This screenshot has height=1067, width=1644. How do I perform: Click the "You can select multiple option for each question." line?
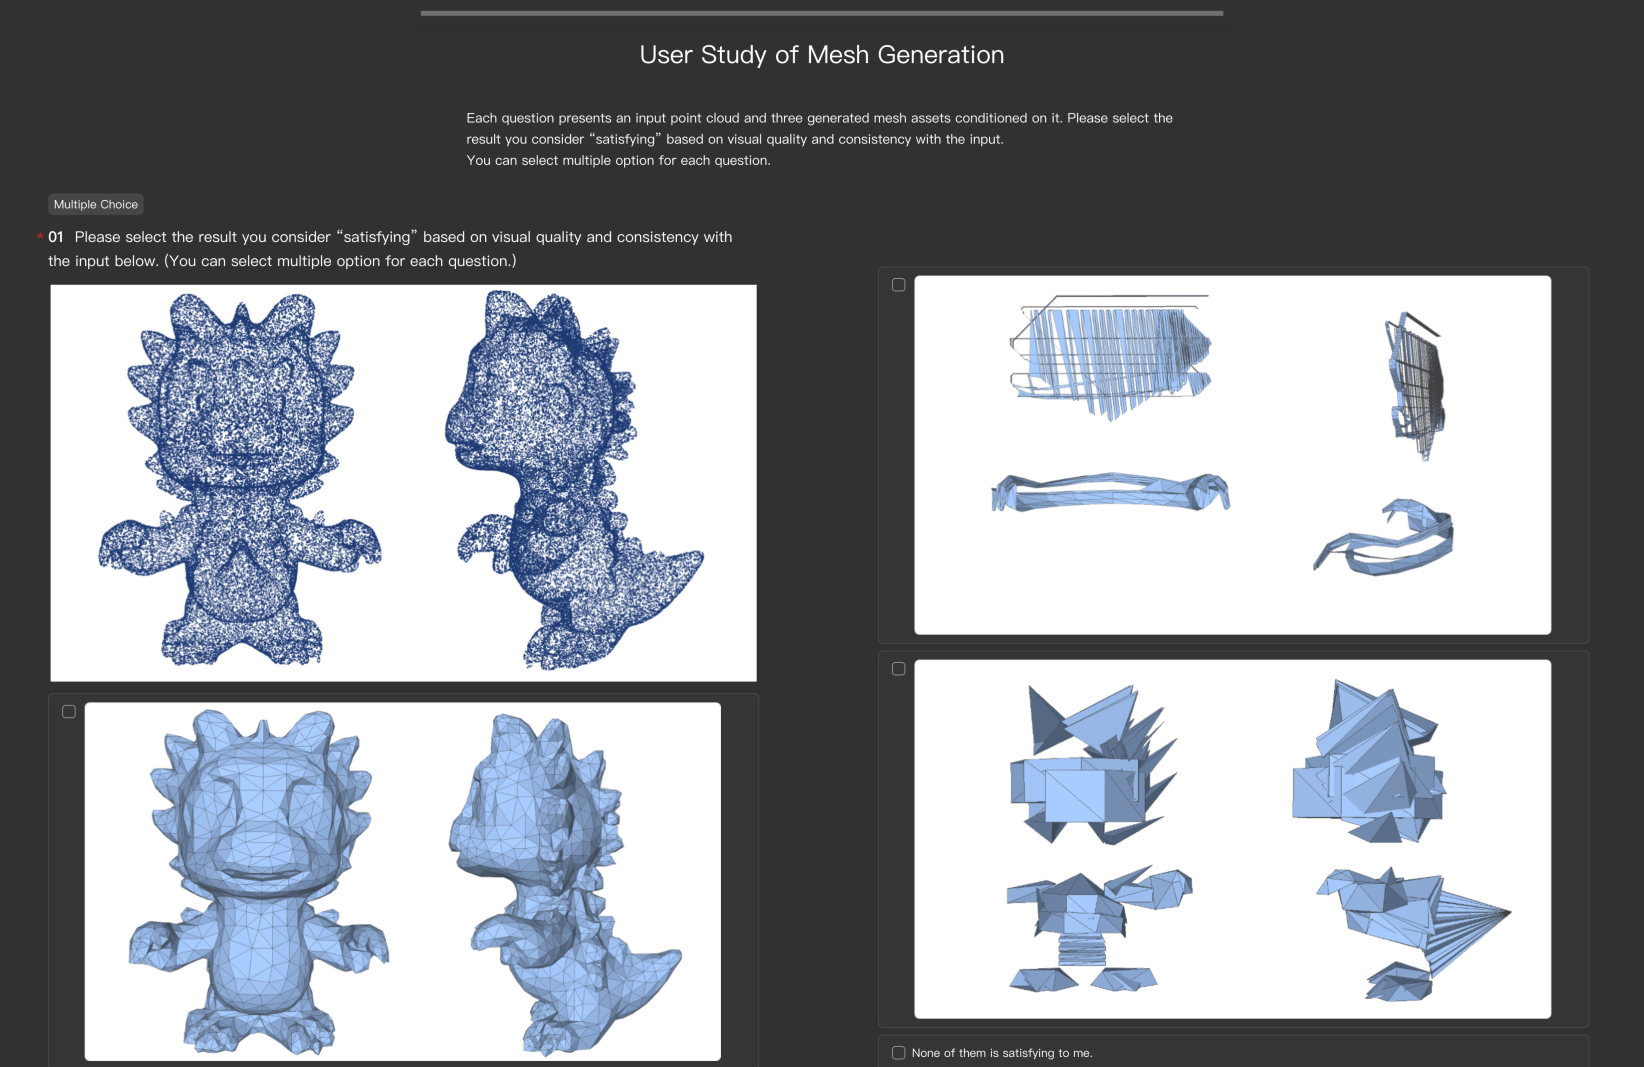coord(618,160)
